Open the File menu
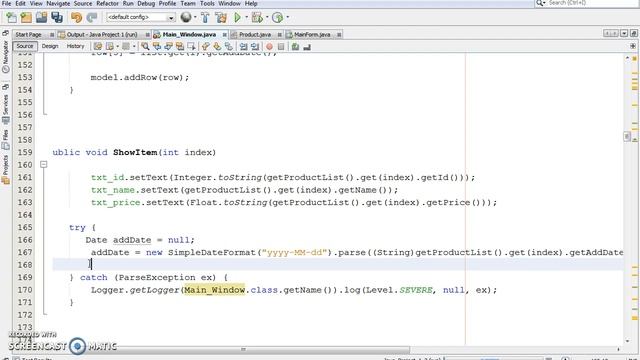The width and height of the screenshot is (640, 360). click(x=7, y=3)
